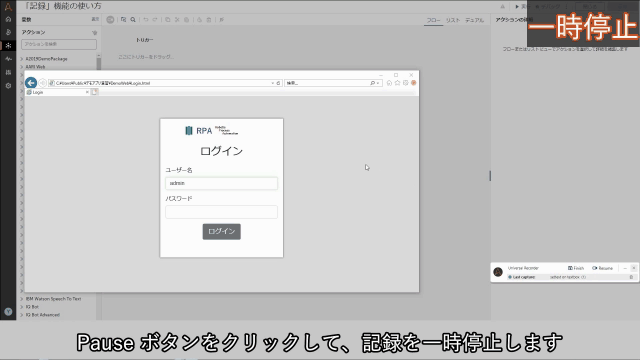Click the redo arrow in editor toolbar
This screenshot has height=360, width=640.
point(155,20)
